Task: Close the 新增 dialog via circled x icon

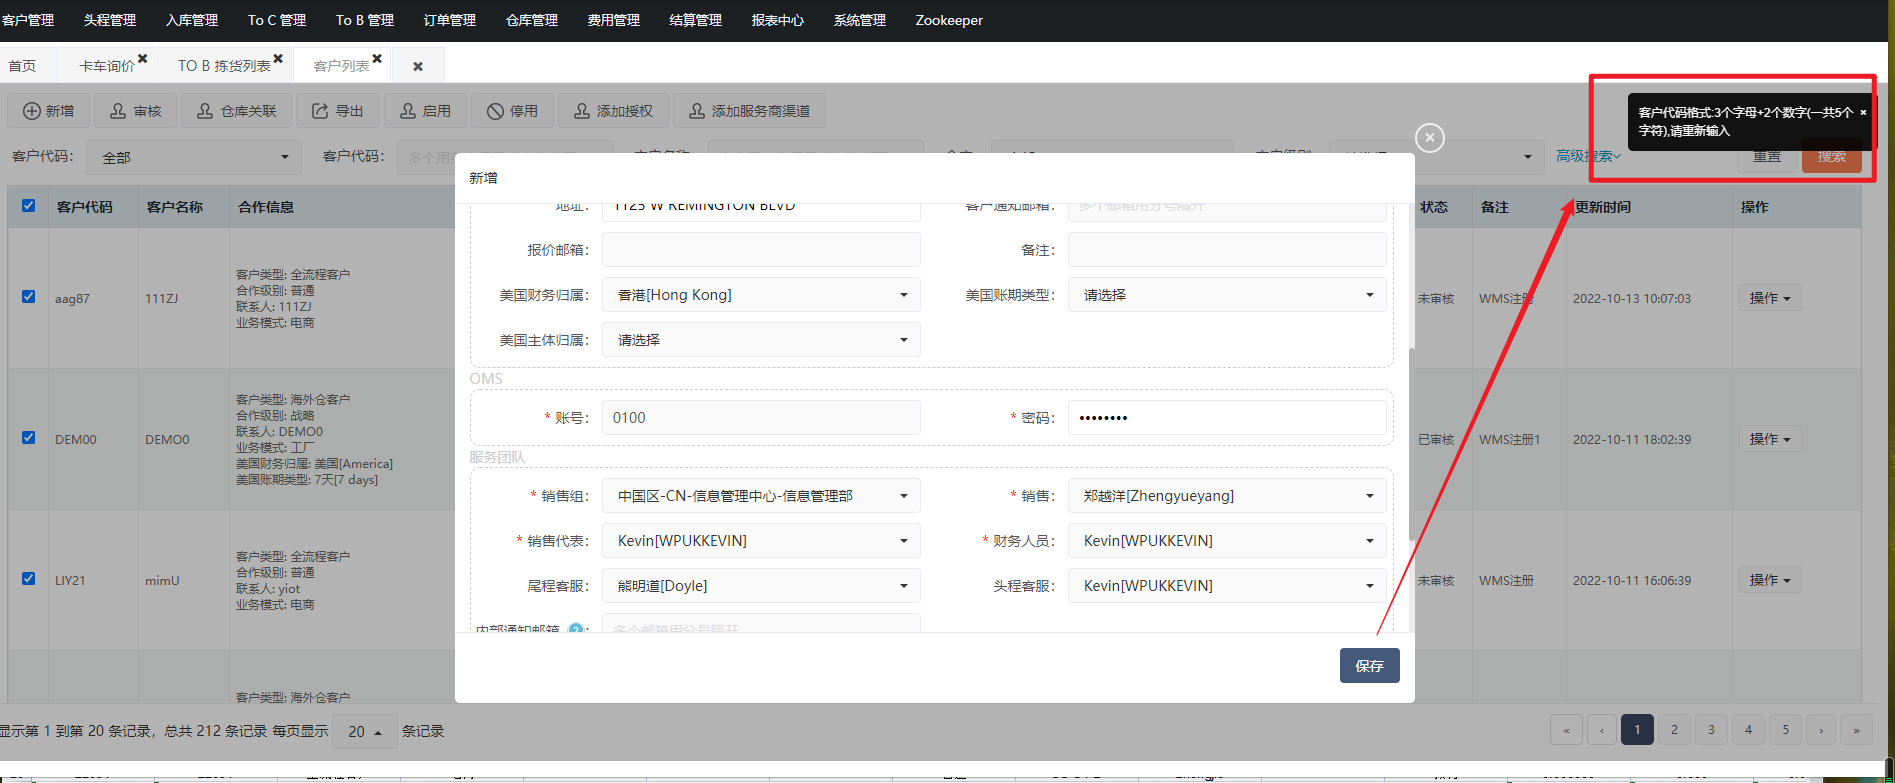Action: click(x=1430, y=138)
